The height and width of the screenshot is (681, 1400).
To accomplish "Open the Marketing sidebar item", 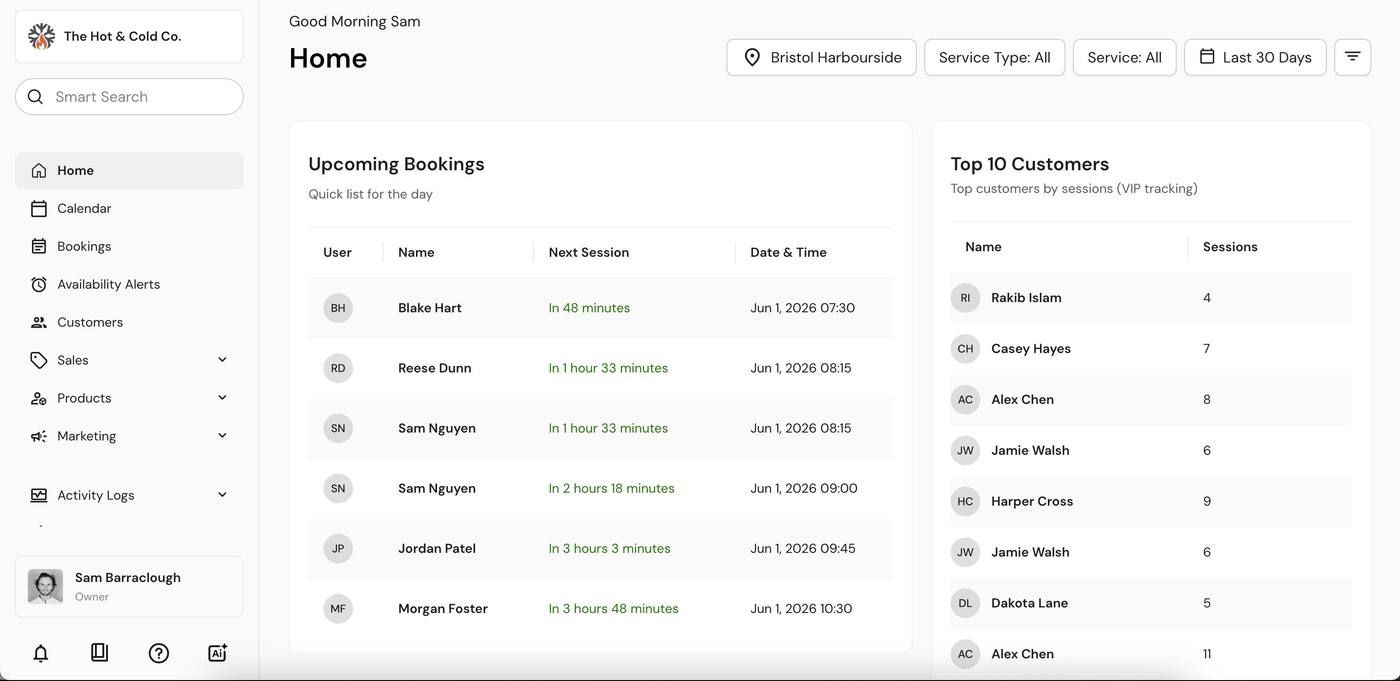I will pos(129,436).
